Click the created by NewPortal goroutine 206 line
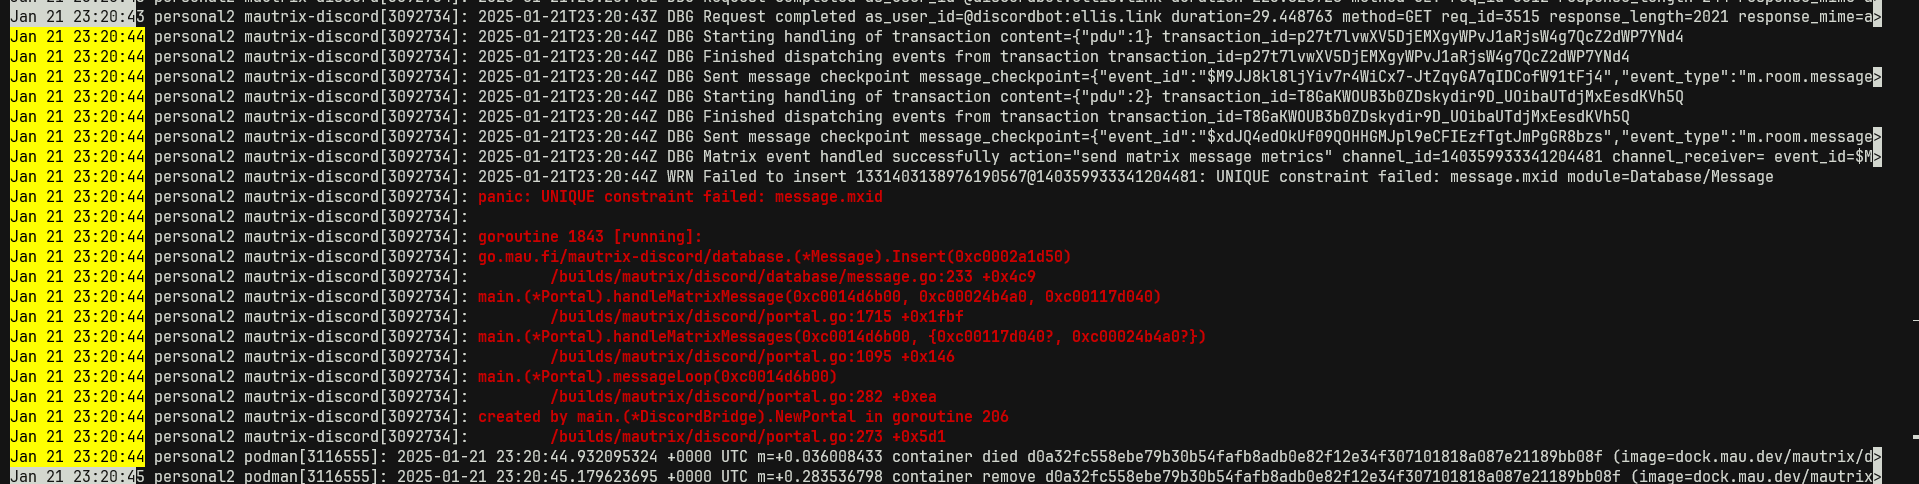This screenshot has width=1919, height=484. [743, 417]
